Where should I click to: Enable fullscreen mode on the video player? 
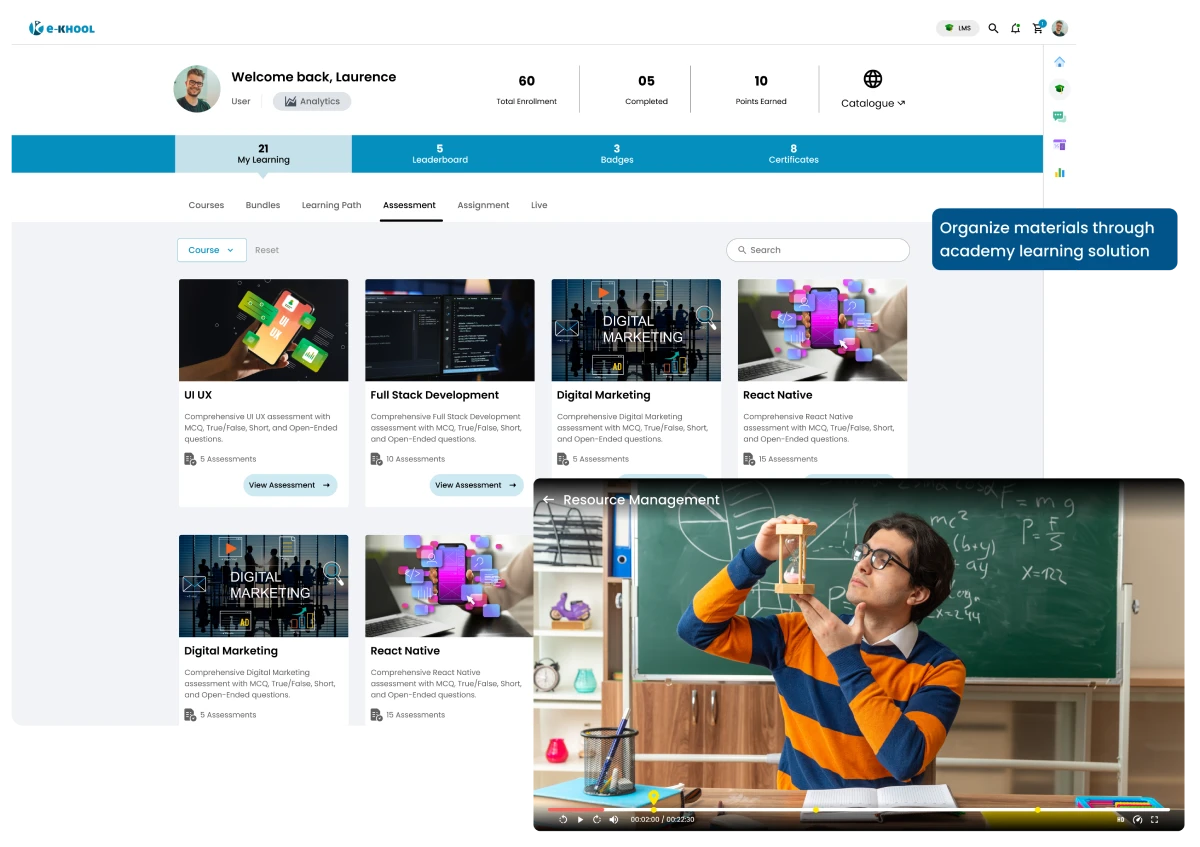tap(1153, 819)
